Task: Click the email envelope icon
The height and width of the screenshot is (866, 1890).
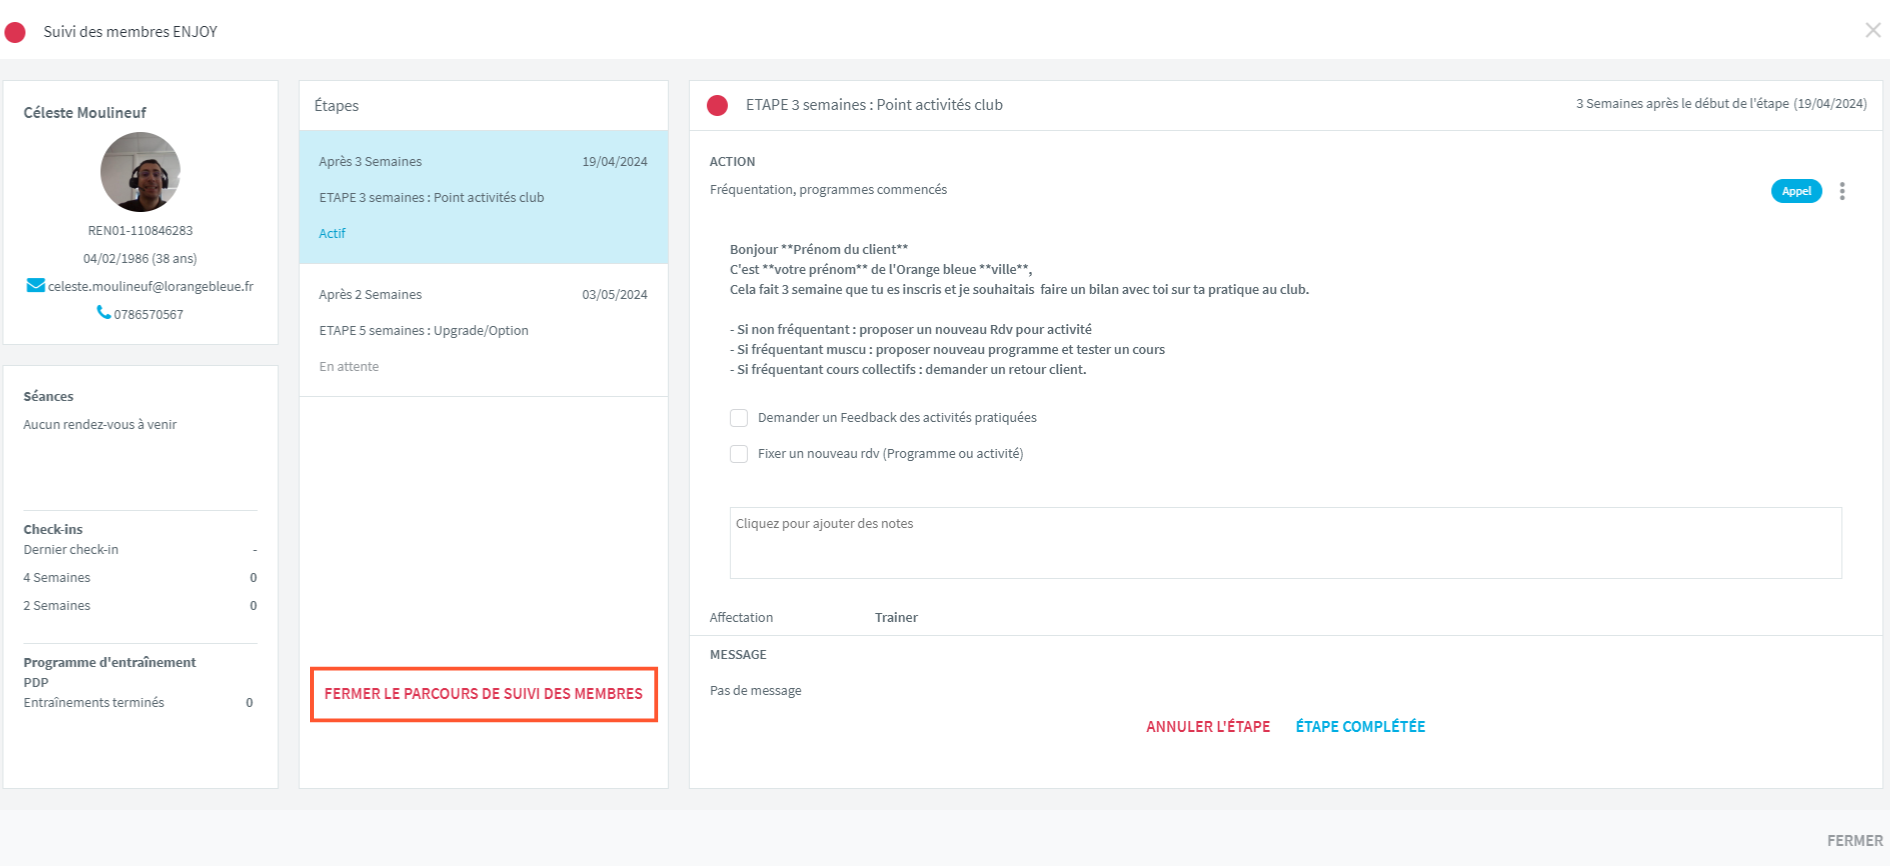Action: 35,286
